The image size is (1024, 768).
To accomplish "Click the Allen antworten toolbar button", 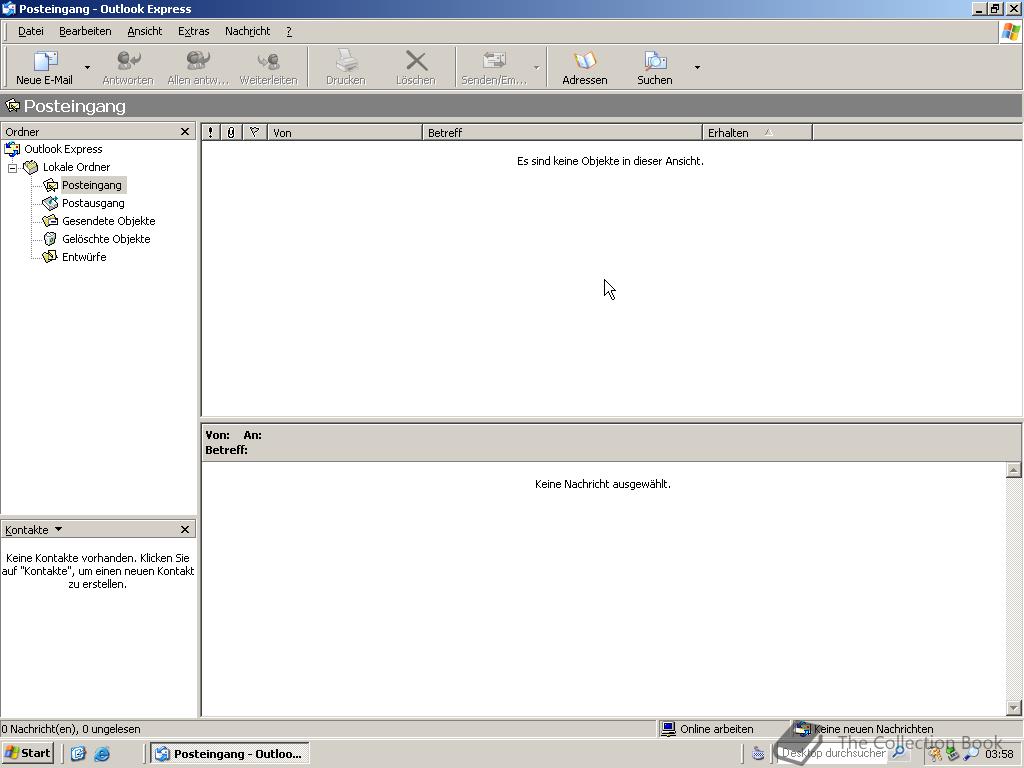I will [198, 67].
